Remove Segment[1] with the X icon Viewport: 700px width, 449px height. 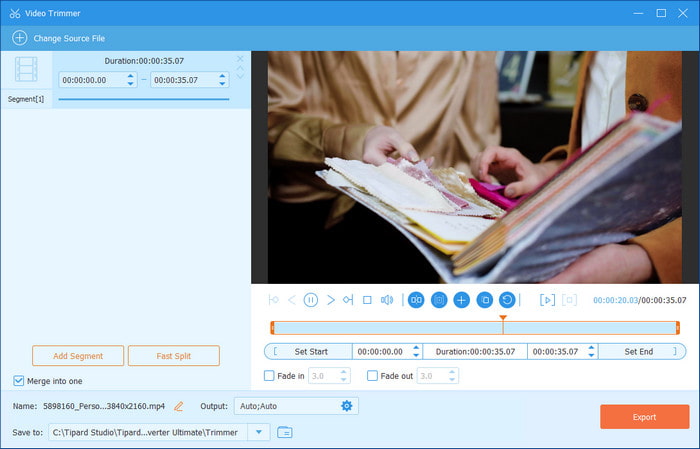click(240, 59)
